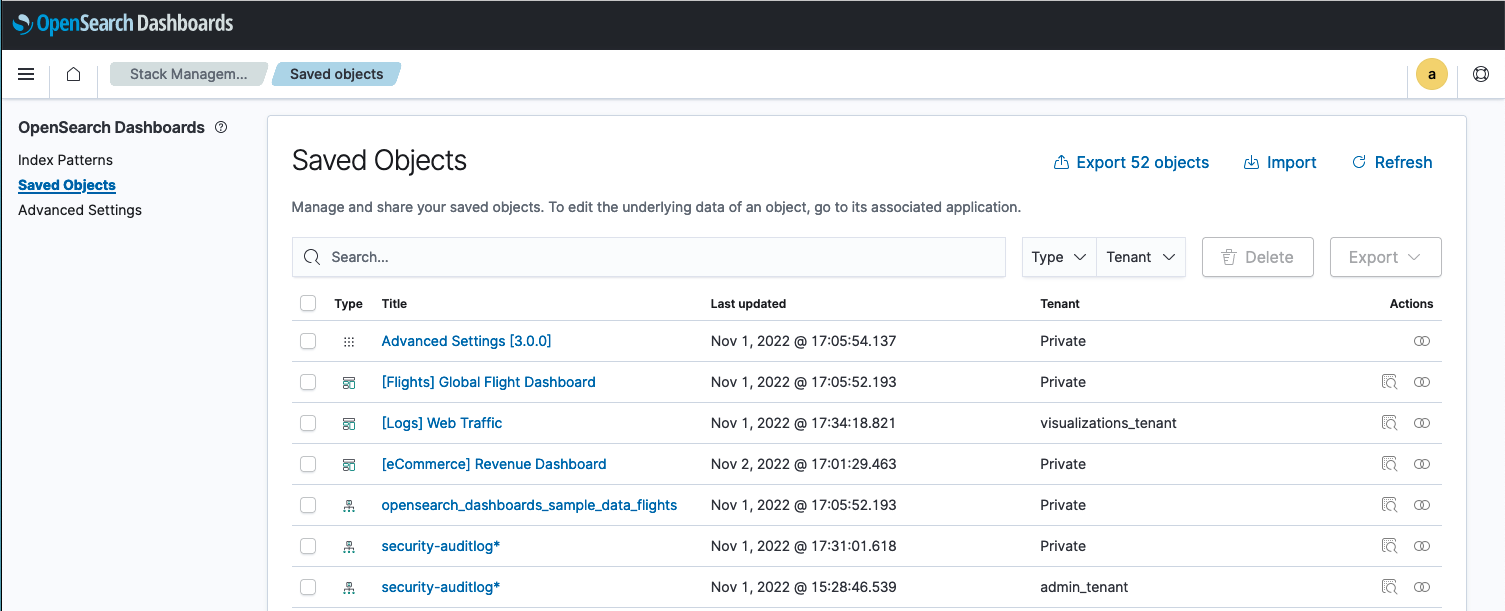View relationships for Private tenant security-auditlog*
1505x611 pixels.
1422,546
